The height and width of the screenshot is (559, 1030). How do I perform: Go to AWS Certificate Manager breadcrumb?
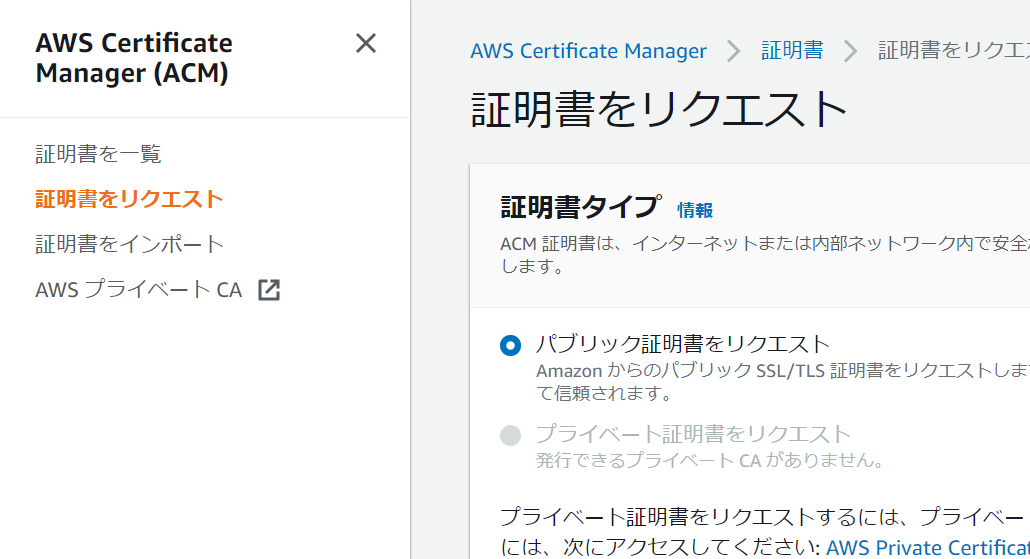(589, 51)
